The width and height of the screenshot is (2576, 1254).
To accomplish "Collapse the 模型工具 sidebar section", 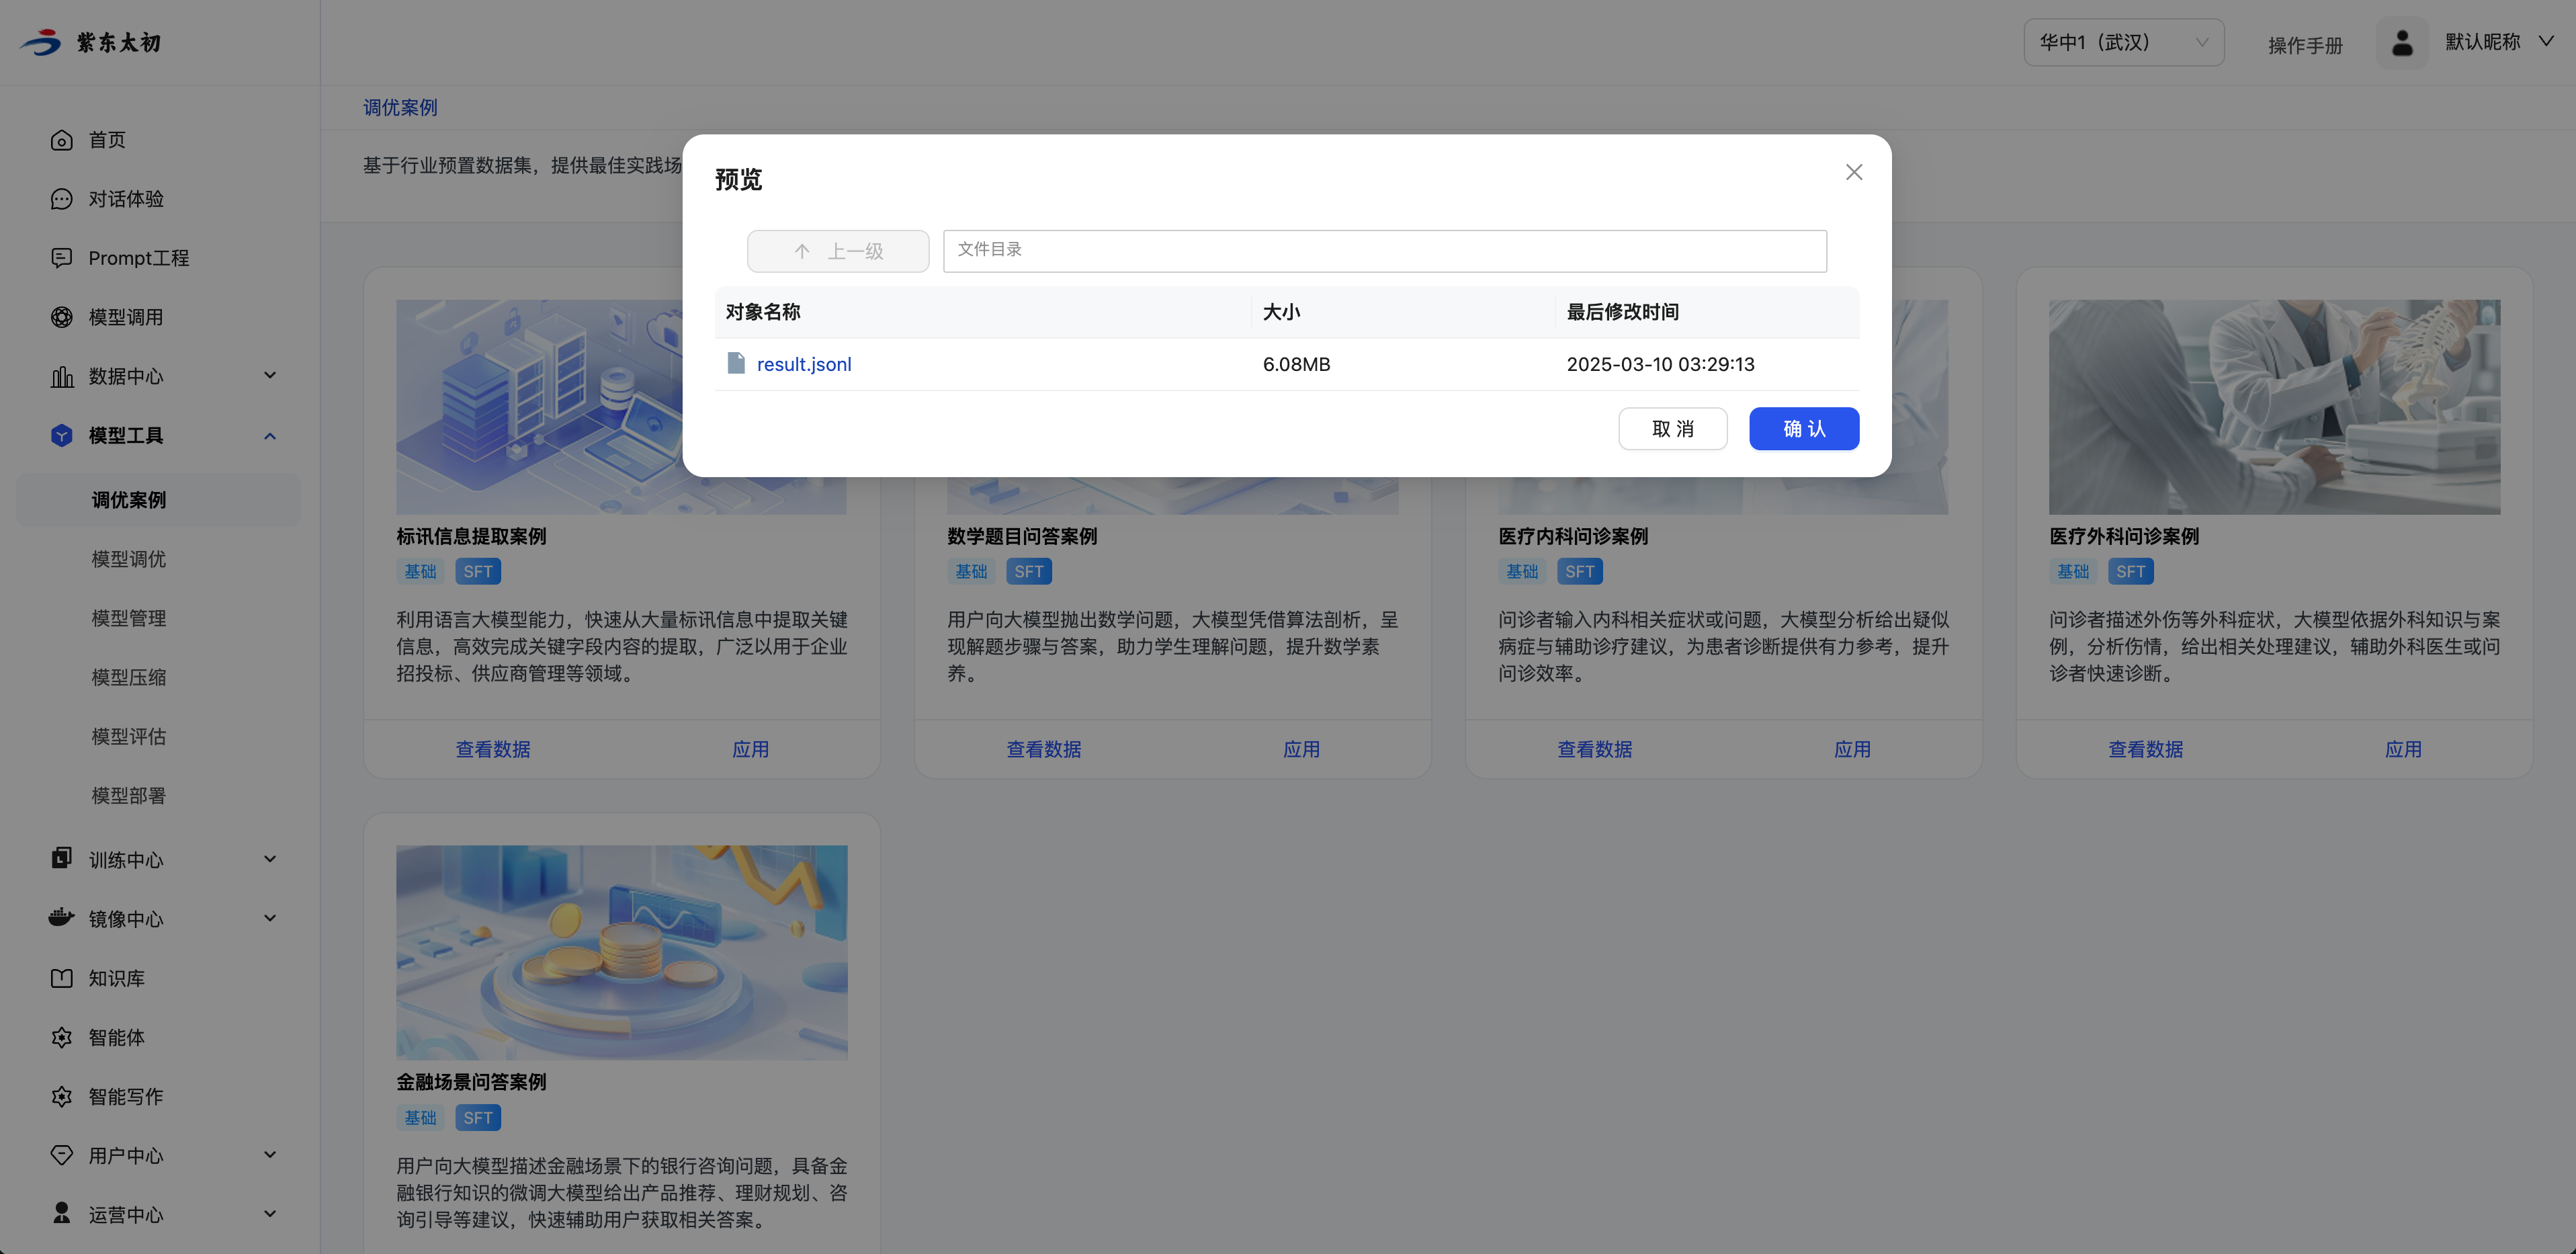I will point(269,435).
